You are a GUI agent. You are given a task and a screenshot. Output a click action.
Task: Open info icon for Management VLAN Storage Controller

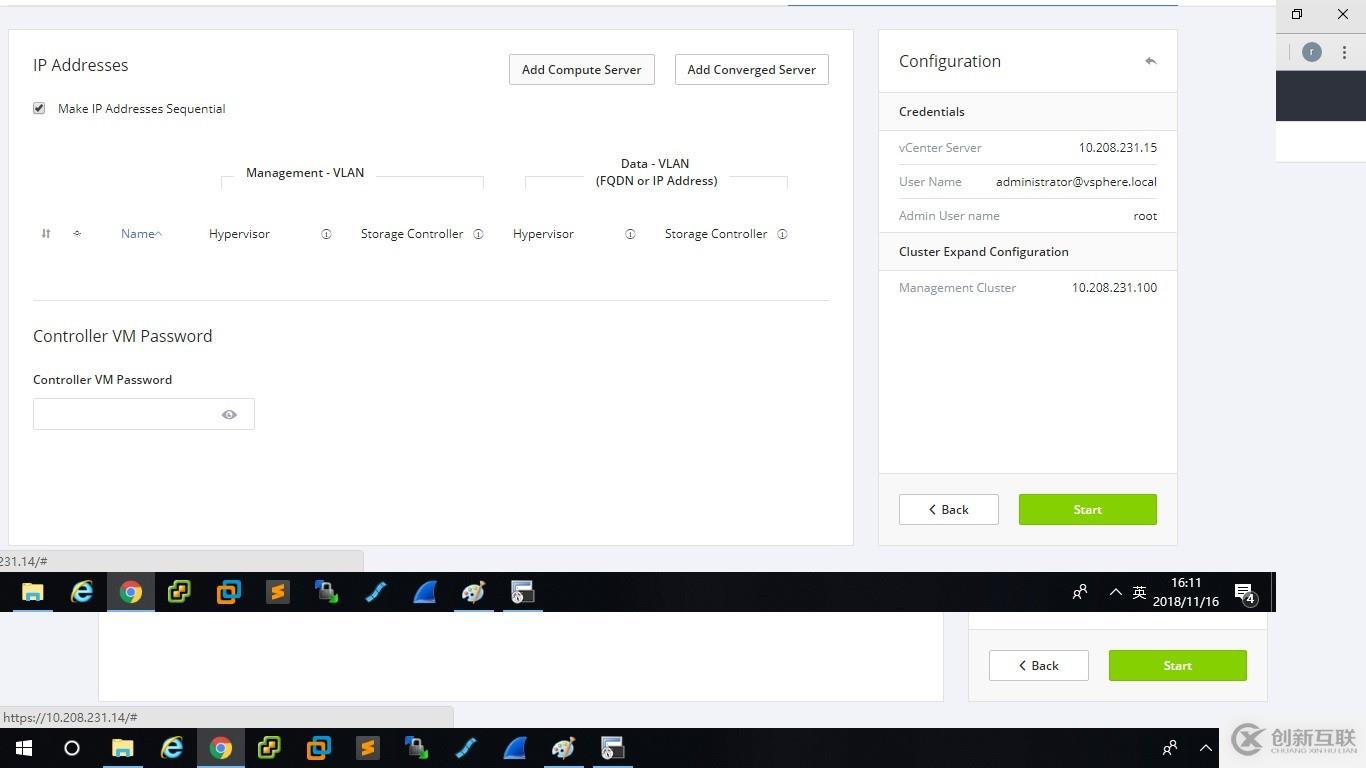478,234
